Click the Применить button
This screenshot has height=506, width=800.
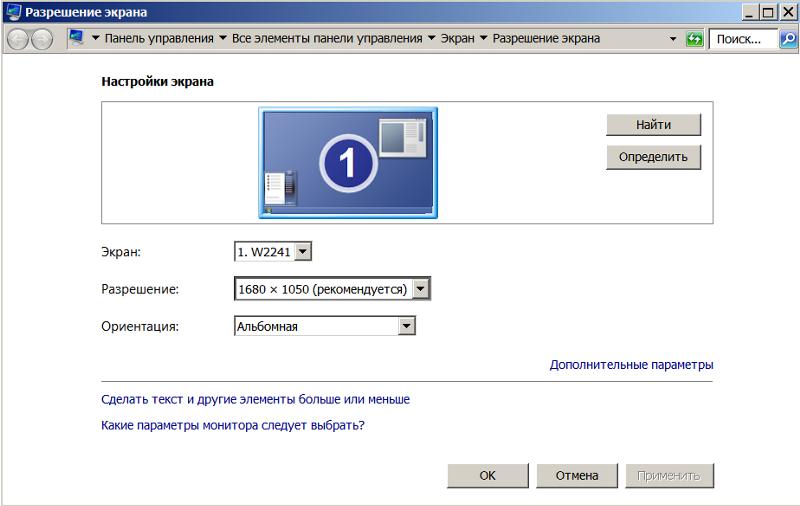tap(669, 475)
